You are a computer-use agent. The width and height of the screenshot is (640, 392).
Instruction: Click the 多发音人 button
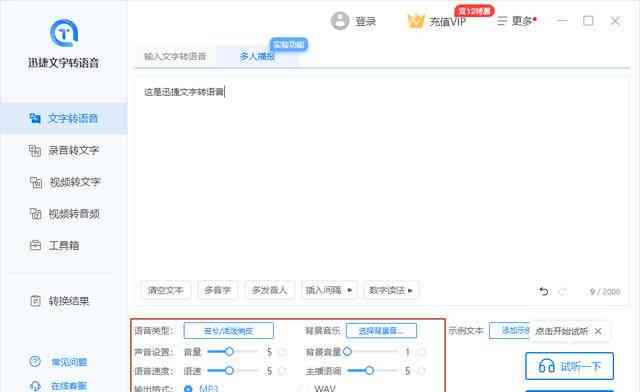[x=269, y=290]
